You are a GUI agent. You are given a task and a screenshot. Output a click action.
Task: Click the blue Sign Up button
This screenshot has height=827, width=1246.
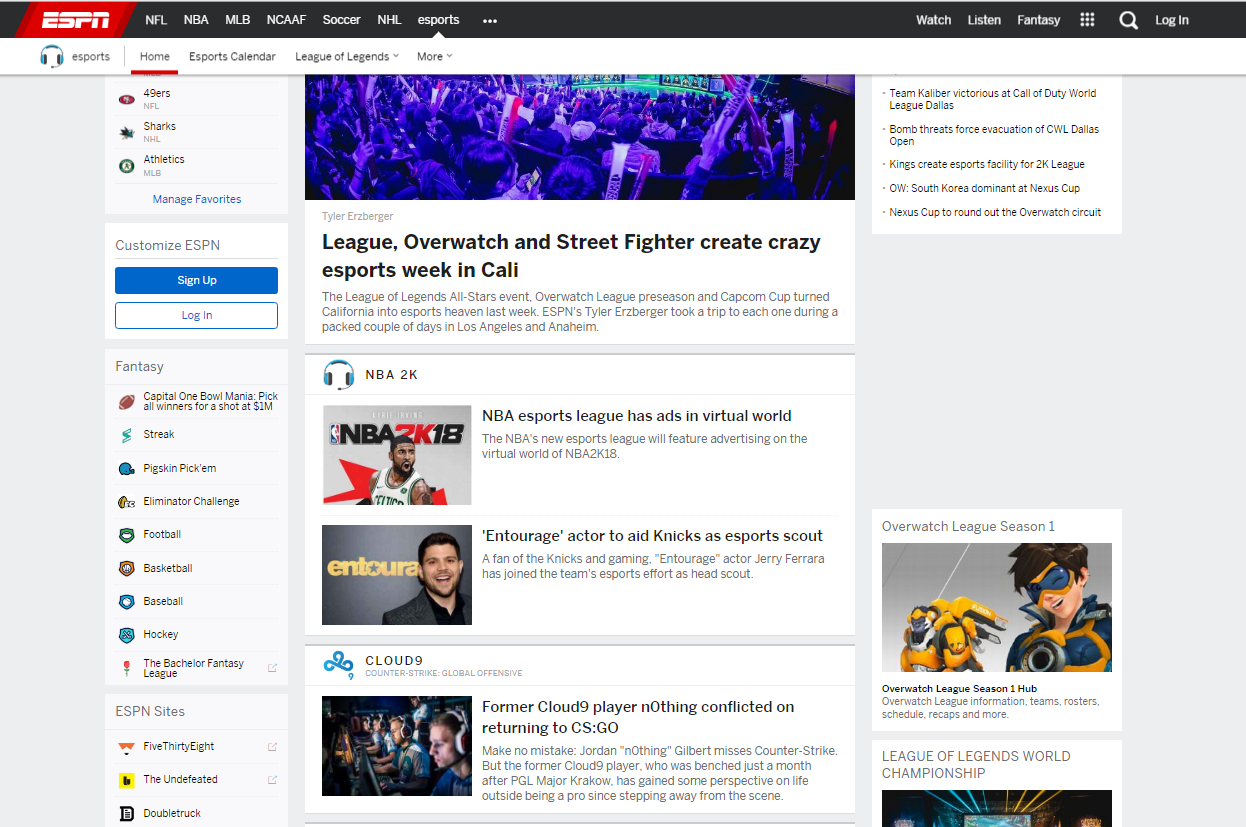[x=196, y=280]
